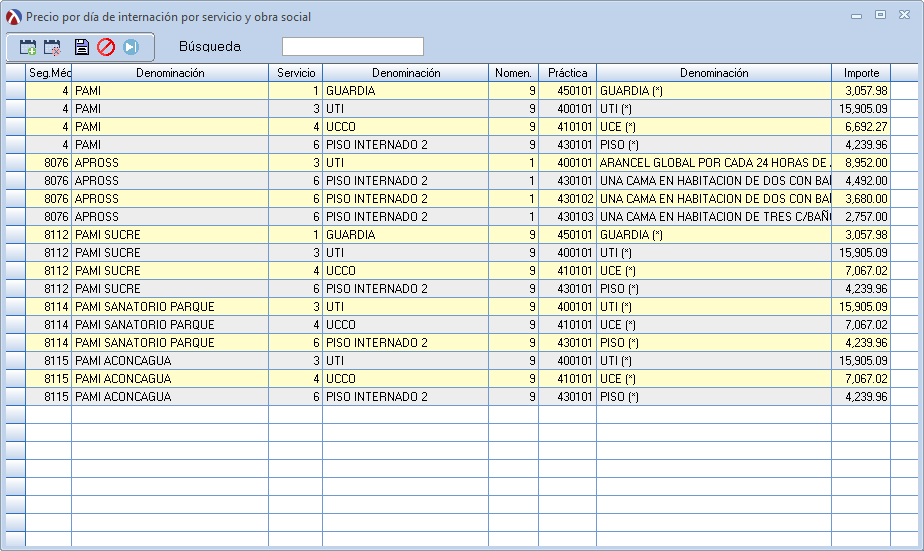Click the add new record calendar icon
The height and width of the screenshot is (551, 924).
(28, 47)
